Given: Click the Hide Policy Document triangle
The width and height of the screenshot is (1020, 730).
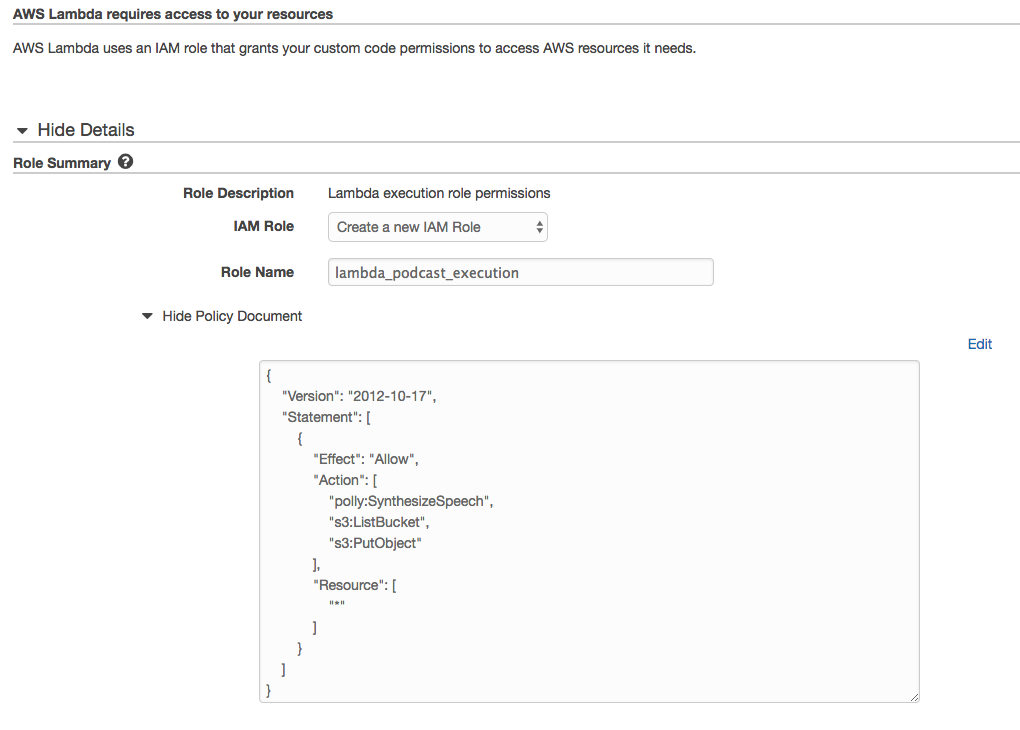Looking at the screenshot, I should click(x=147, y=315).
